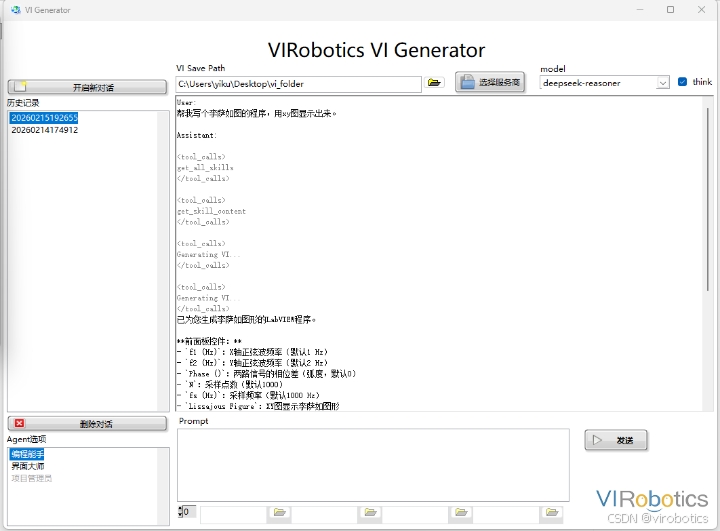
Task: Send the prompt with 发送 button
Action: (x=616, y=440)
